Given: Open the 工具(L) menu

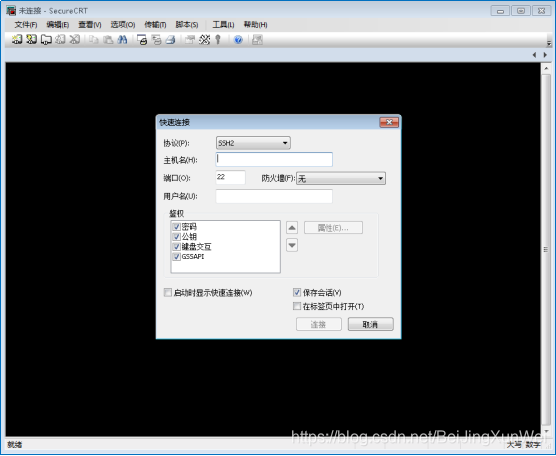Looking at the screenshot, I should point(223,24).
